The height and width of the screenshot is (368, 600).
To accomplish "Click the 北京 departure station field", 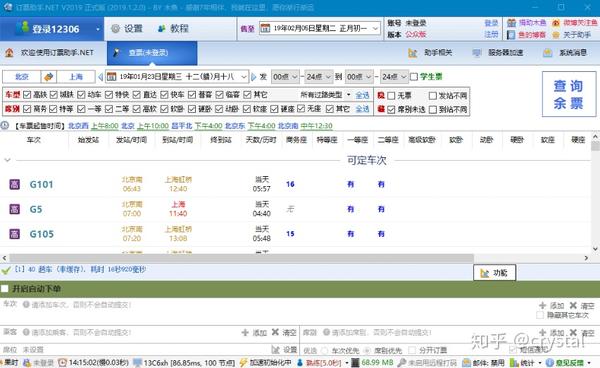I will point(21,77).
